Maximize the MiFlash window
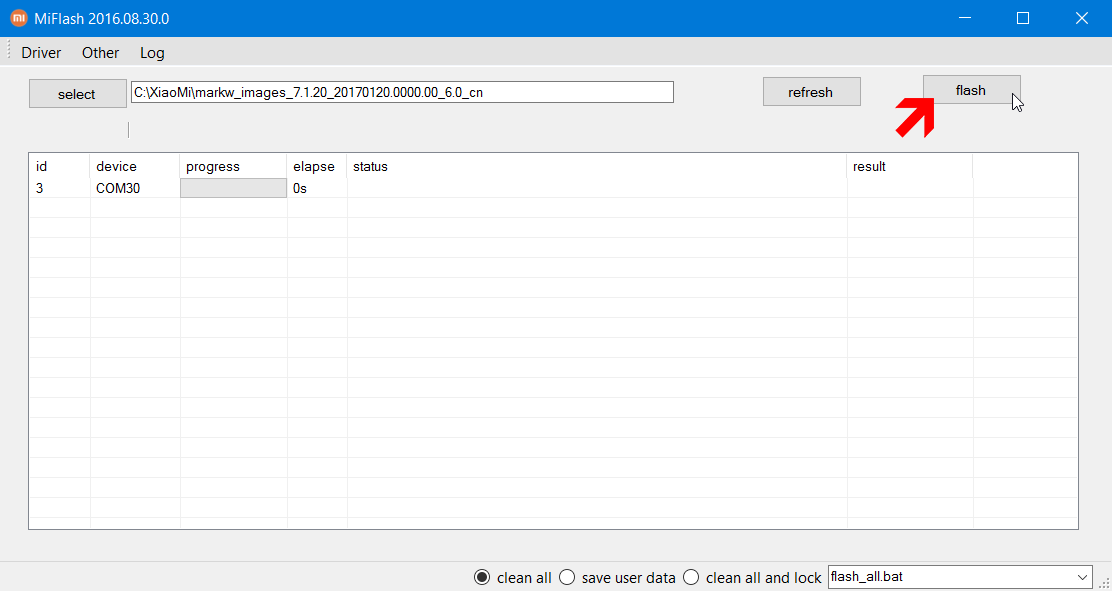Viewport: 1112px width, 591px height. point(1023,18)
